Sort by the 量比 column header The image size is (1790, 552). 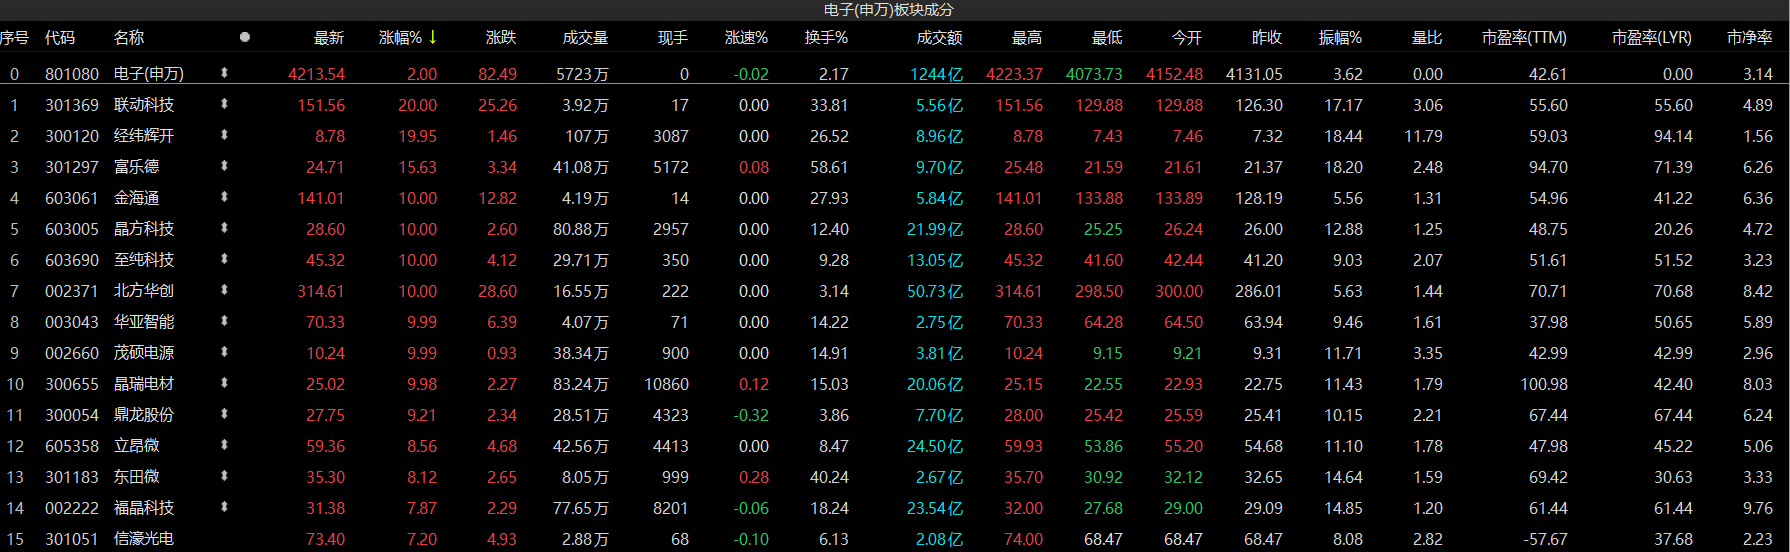[1427, 37]
